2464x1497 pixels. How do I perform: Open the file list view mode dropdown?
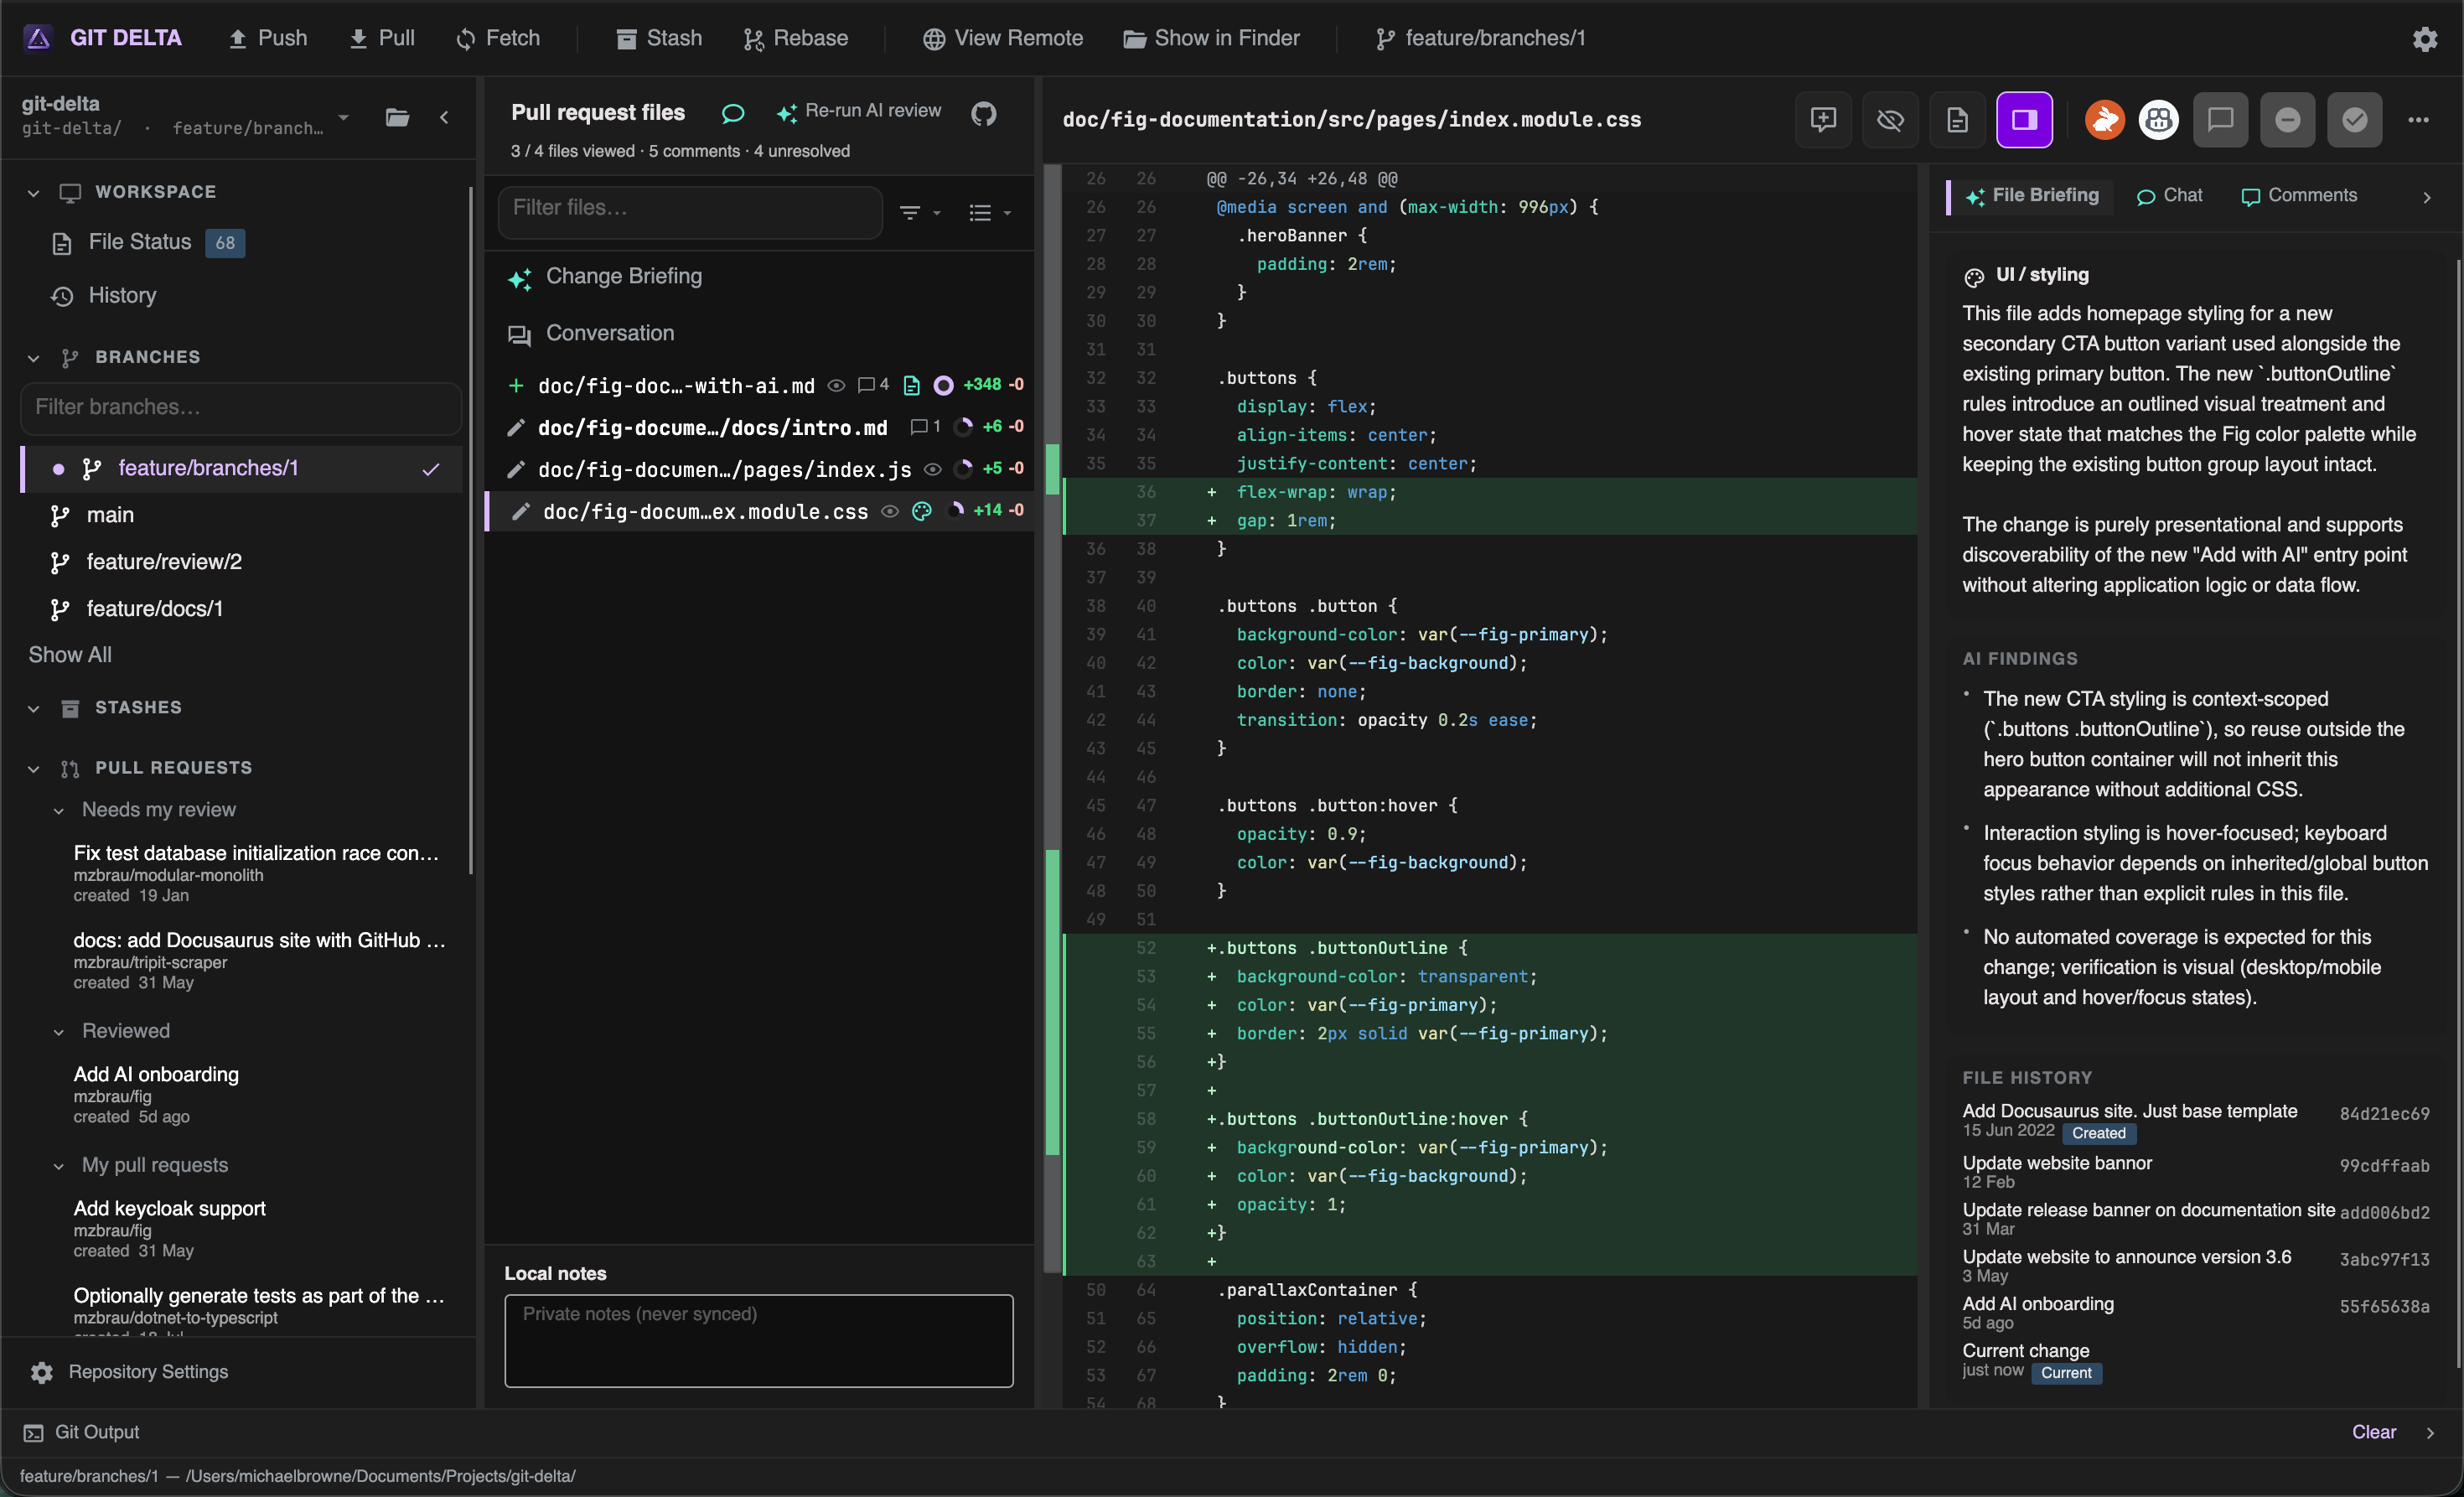(990, 212)
